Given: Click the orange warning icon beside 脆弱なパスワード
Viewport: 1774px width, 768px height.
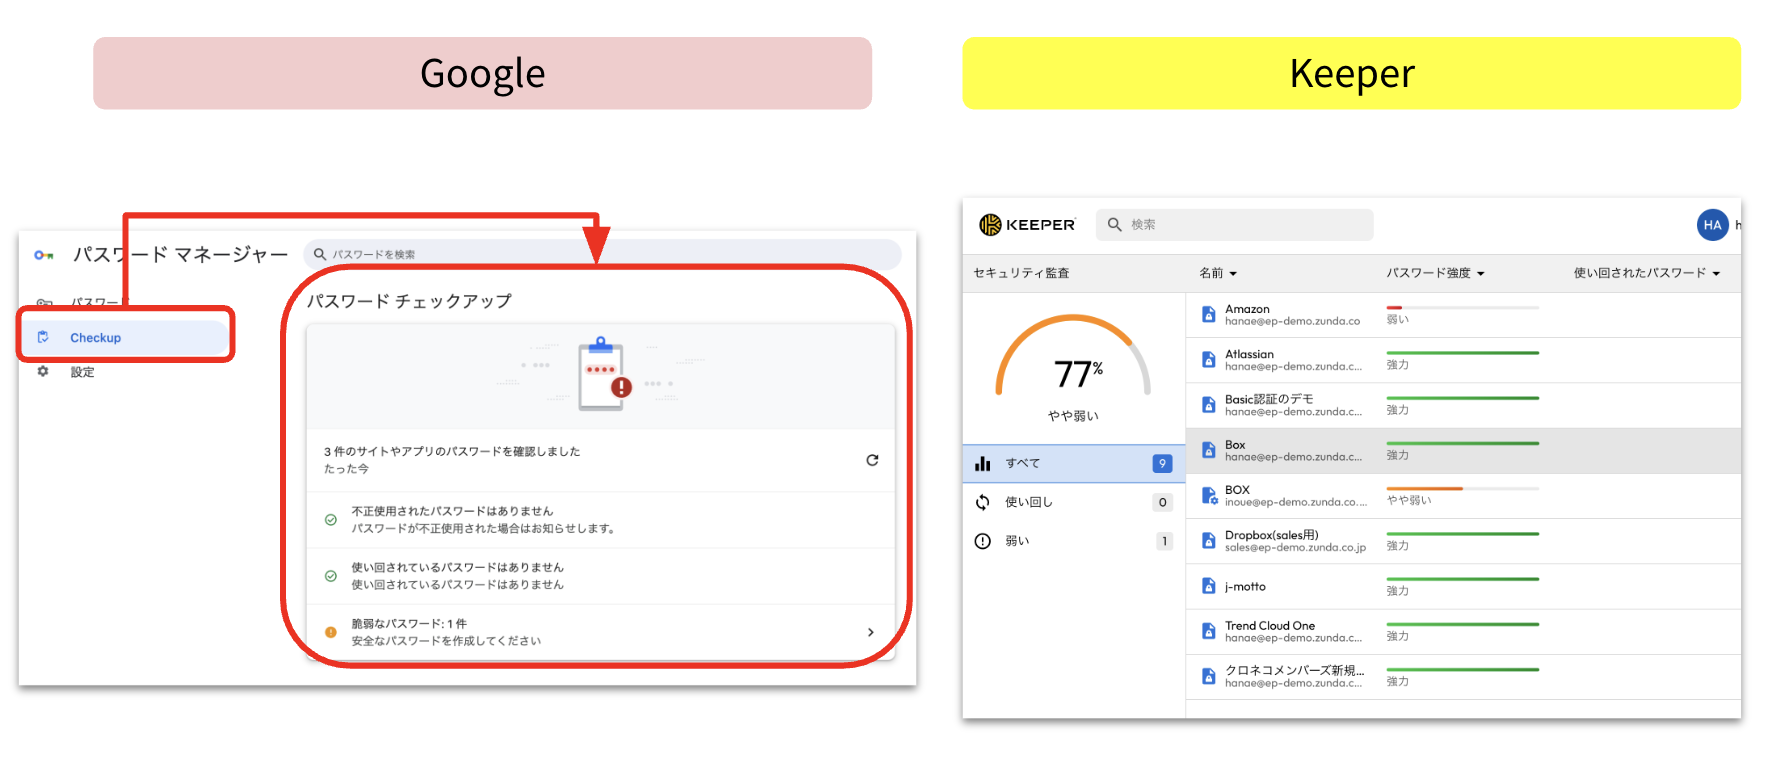Looking at the screenshot, I should [331, 632].
